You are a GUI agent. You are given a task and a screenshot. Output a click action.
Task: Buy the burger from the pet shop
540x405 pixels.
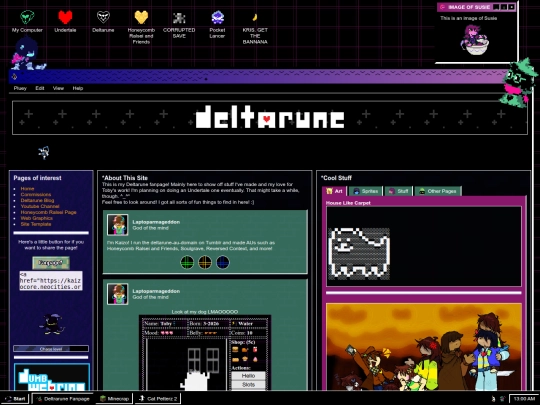point(235,350)
